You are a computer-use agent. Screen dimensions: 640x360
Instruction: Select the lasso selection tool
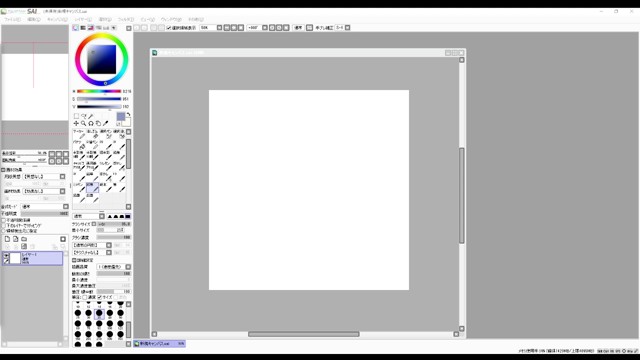tap(84, 116)
